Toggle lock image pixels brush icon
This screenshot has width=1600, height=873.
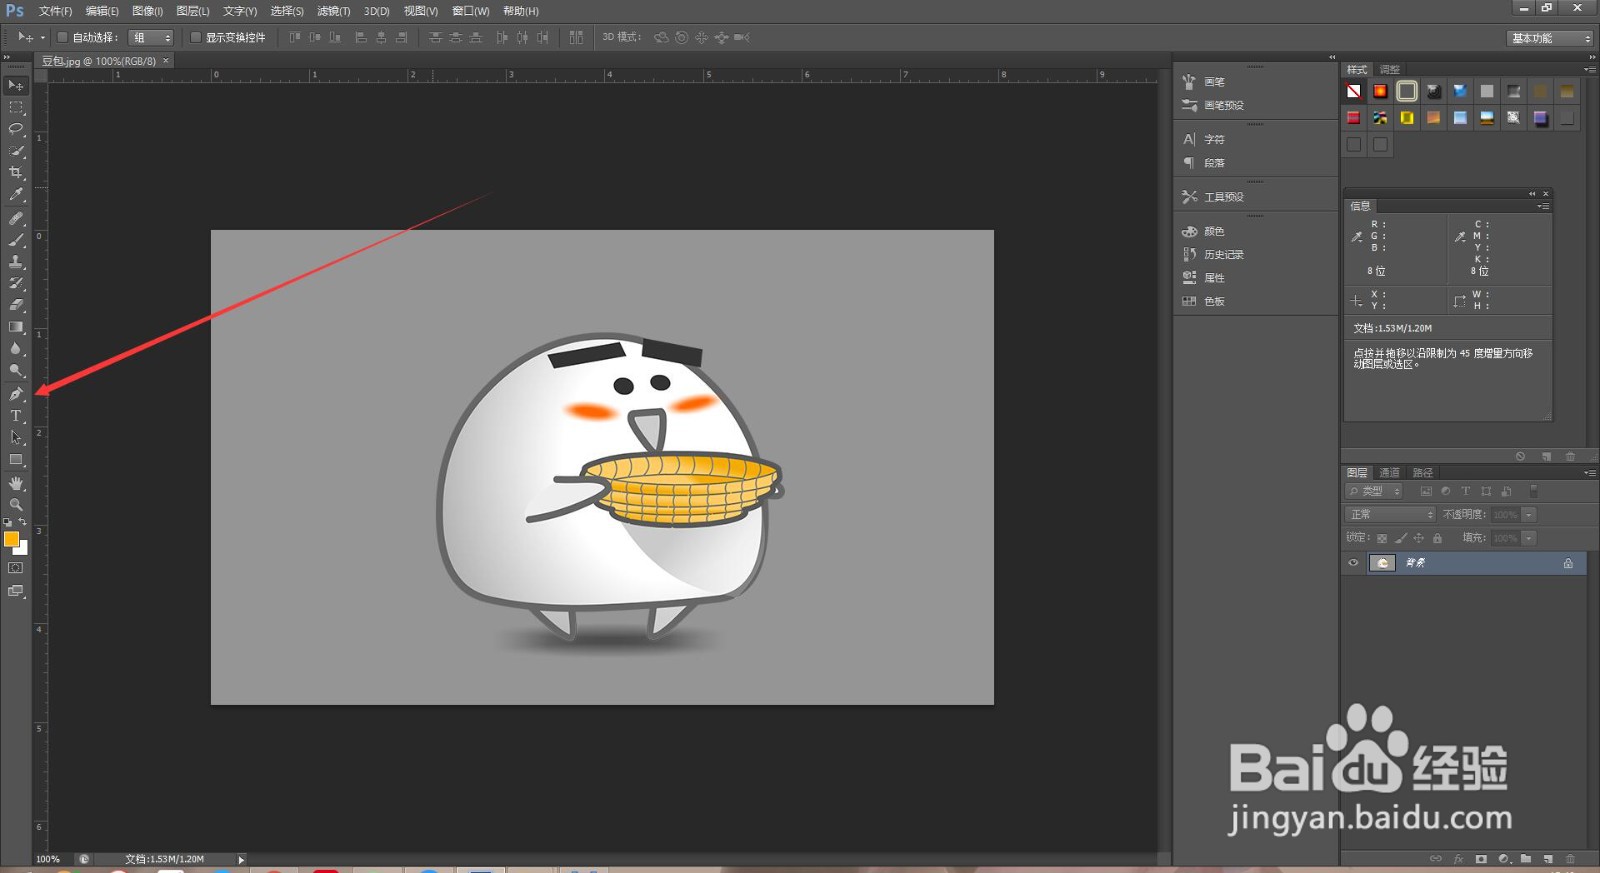pyautogui.click(x=1400, y=538)
